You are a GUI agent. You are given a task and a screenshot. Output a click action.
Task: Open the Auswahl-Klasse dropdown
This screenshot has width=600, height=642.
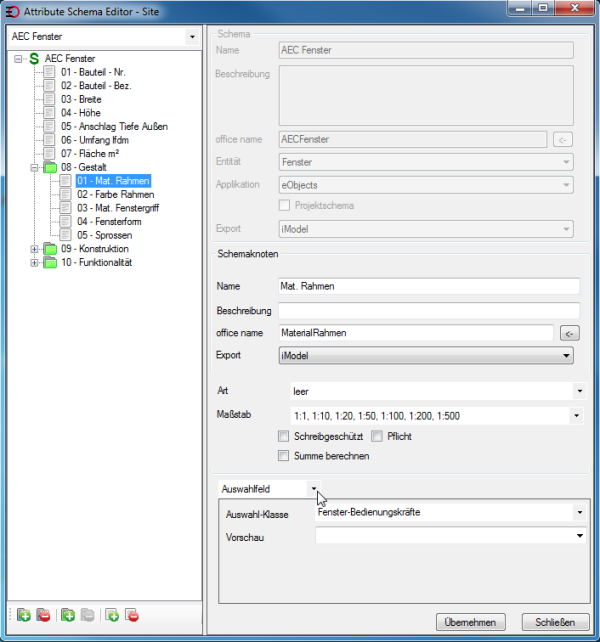(580, 512)
